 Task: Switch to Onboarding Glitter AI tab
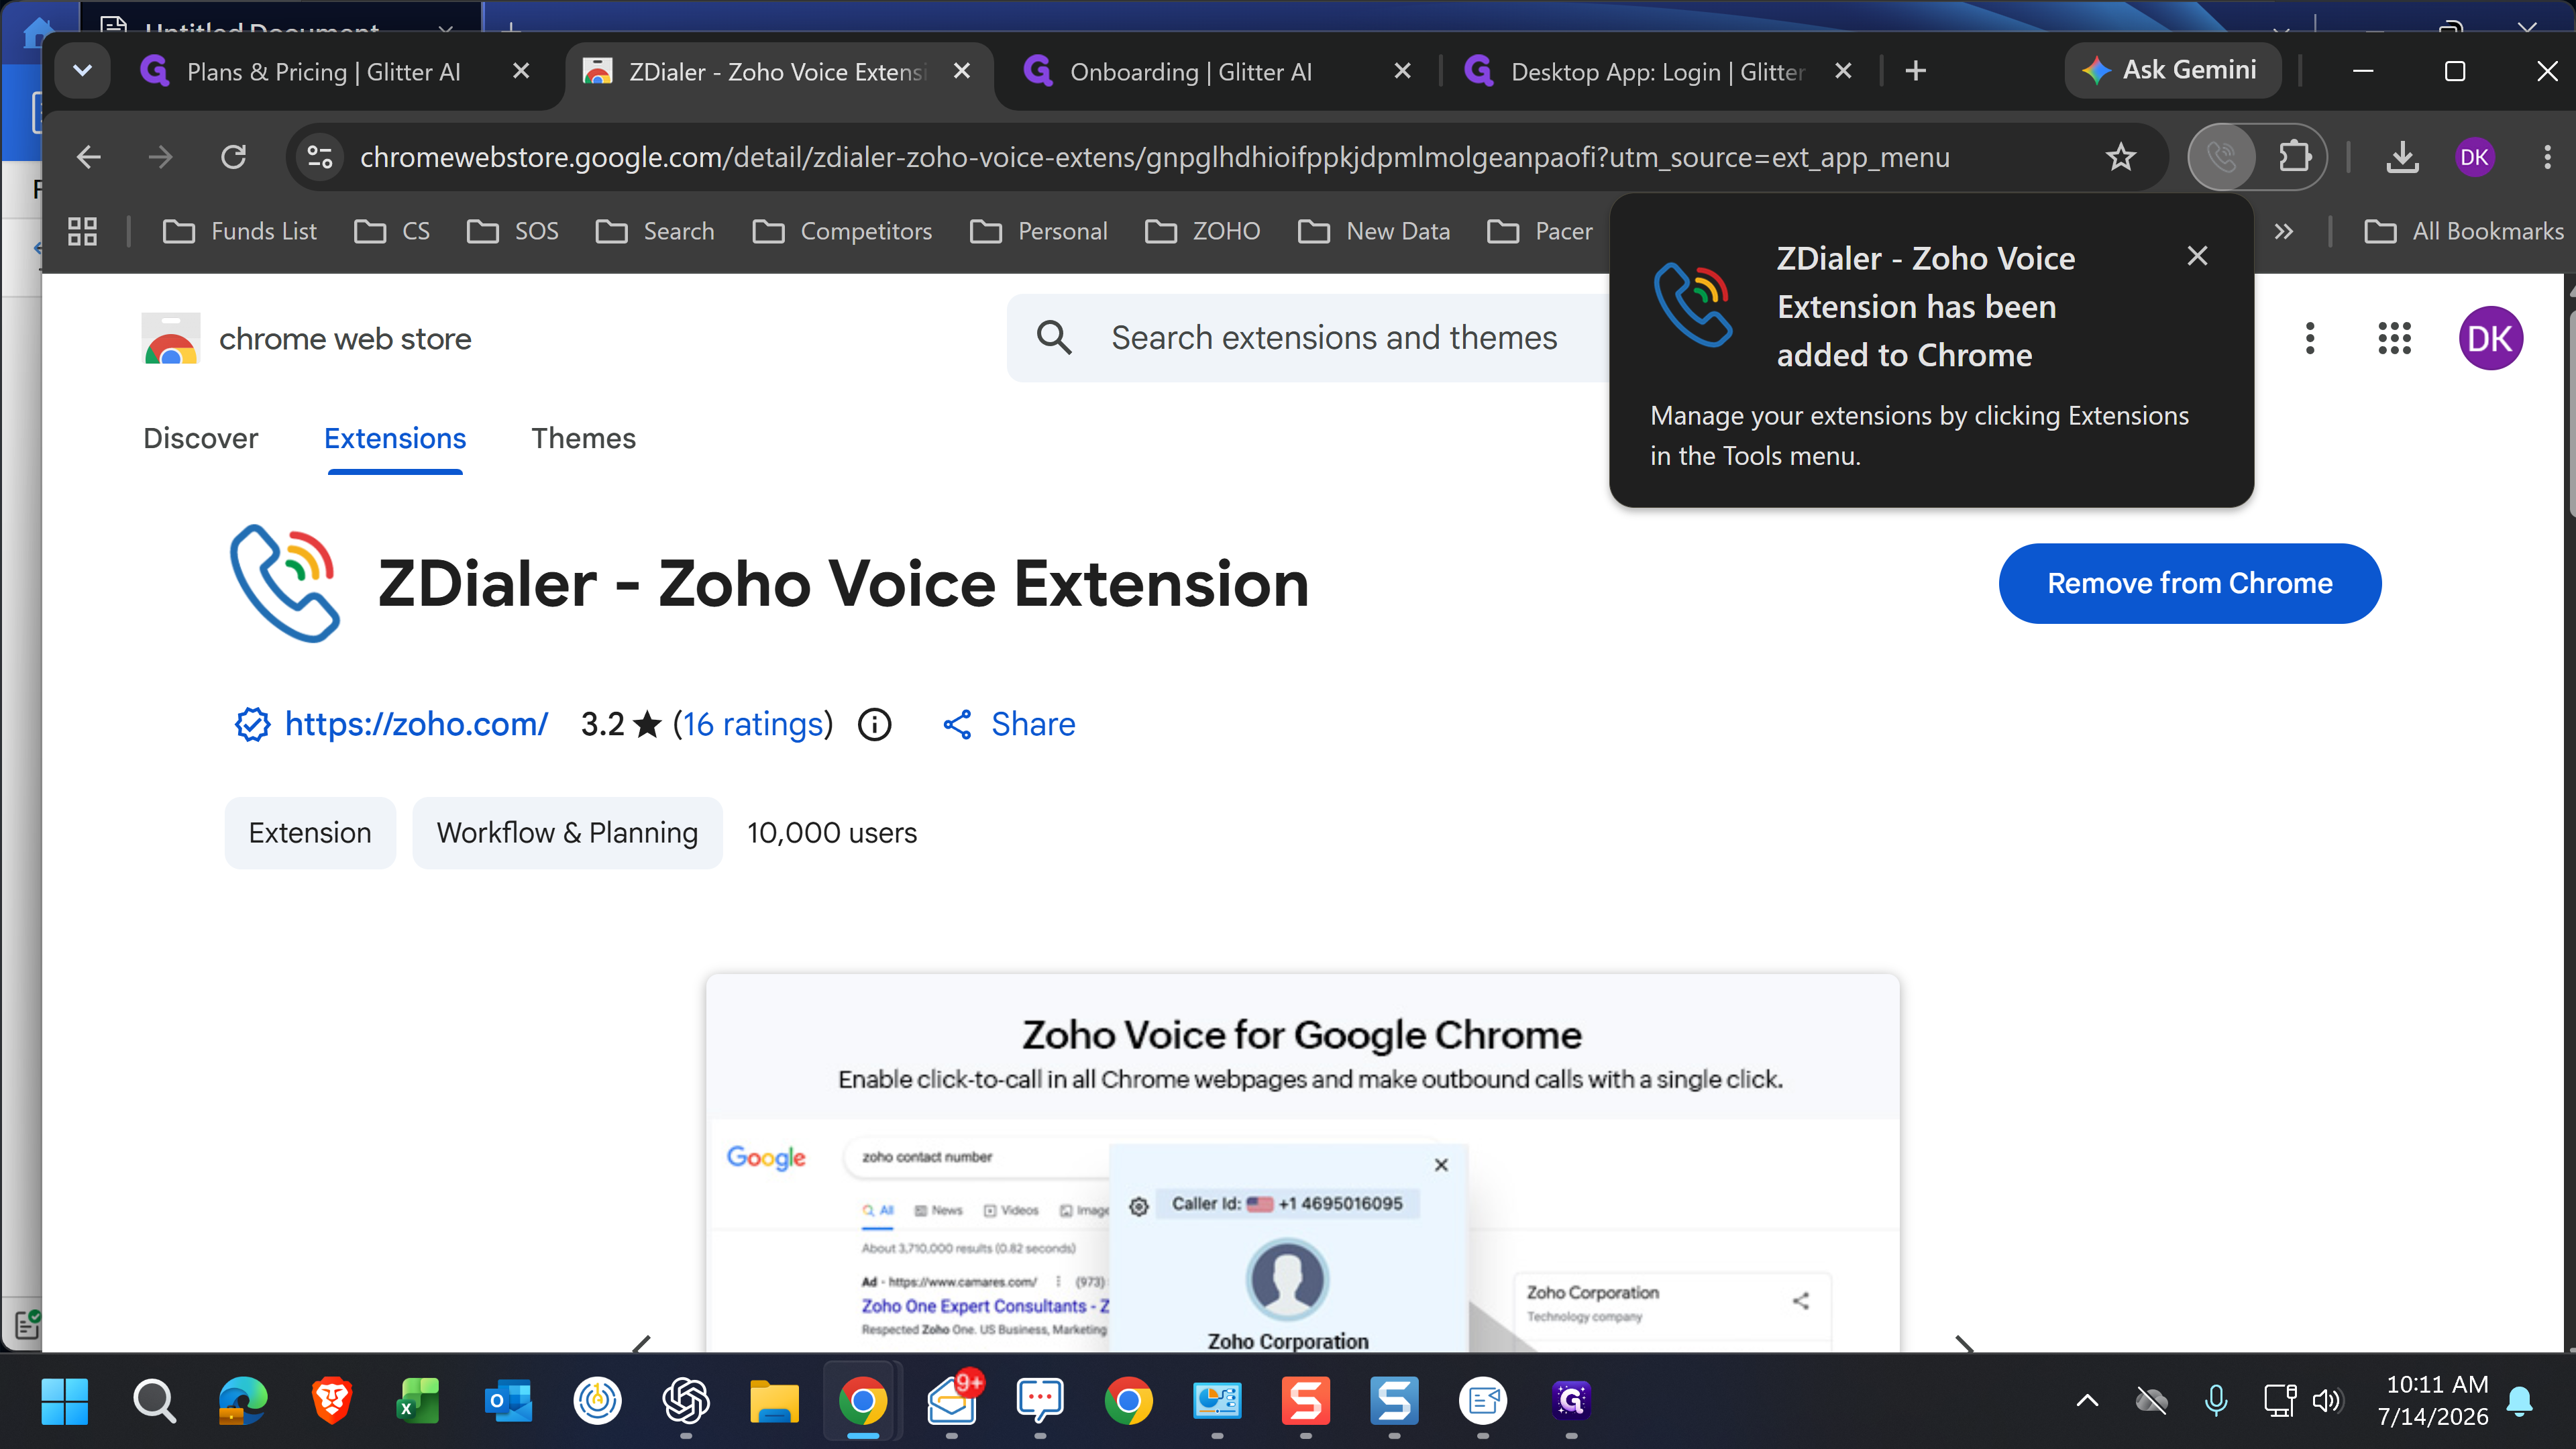(1190, 72)
